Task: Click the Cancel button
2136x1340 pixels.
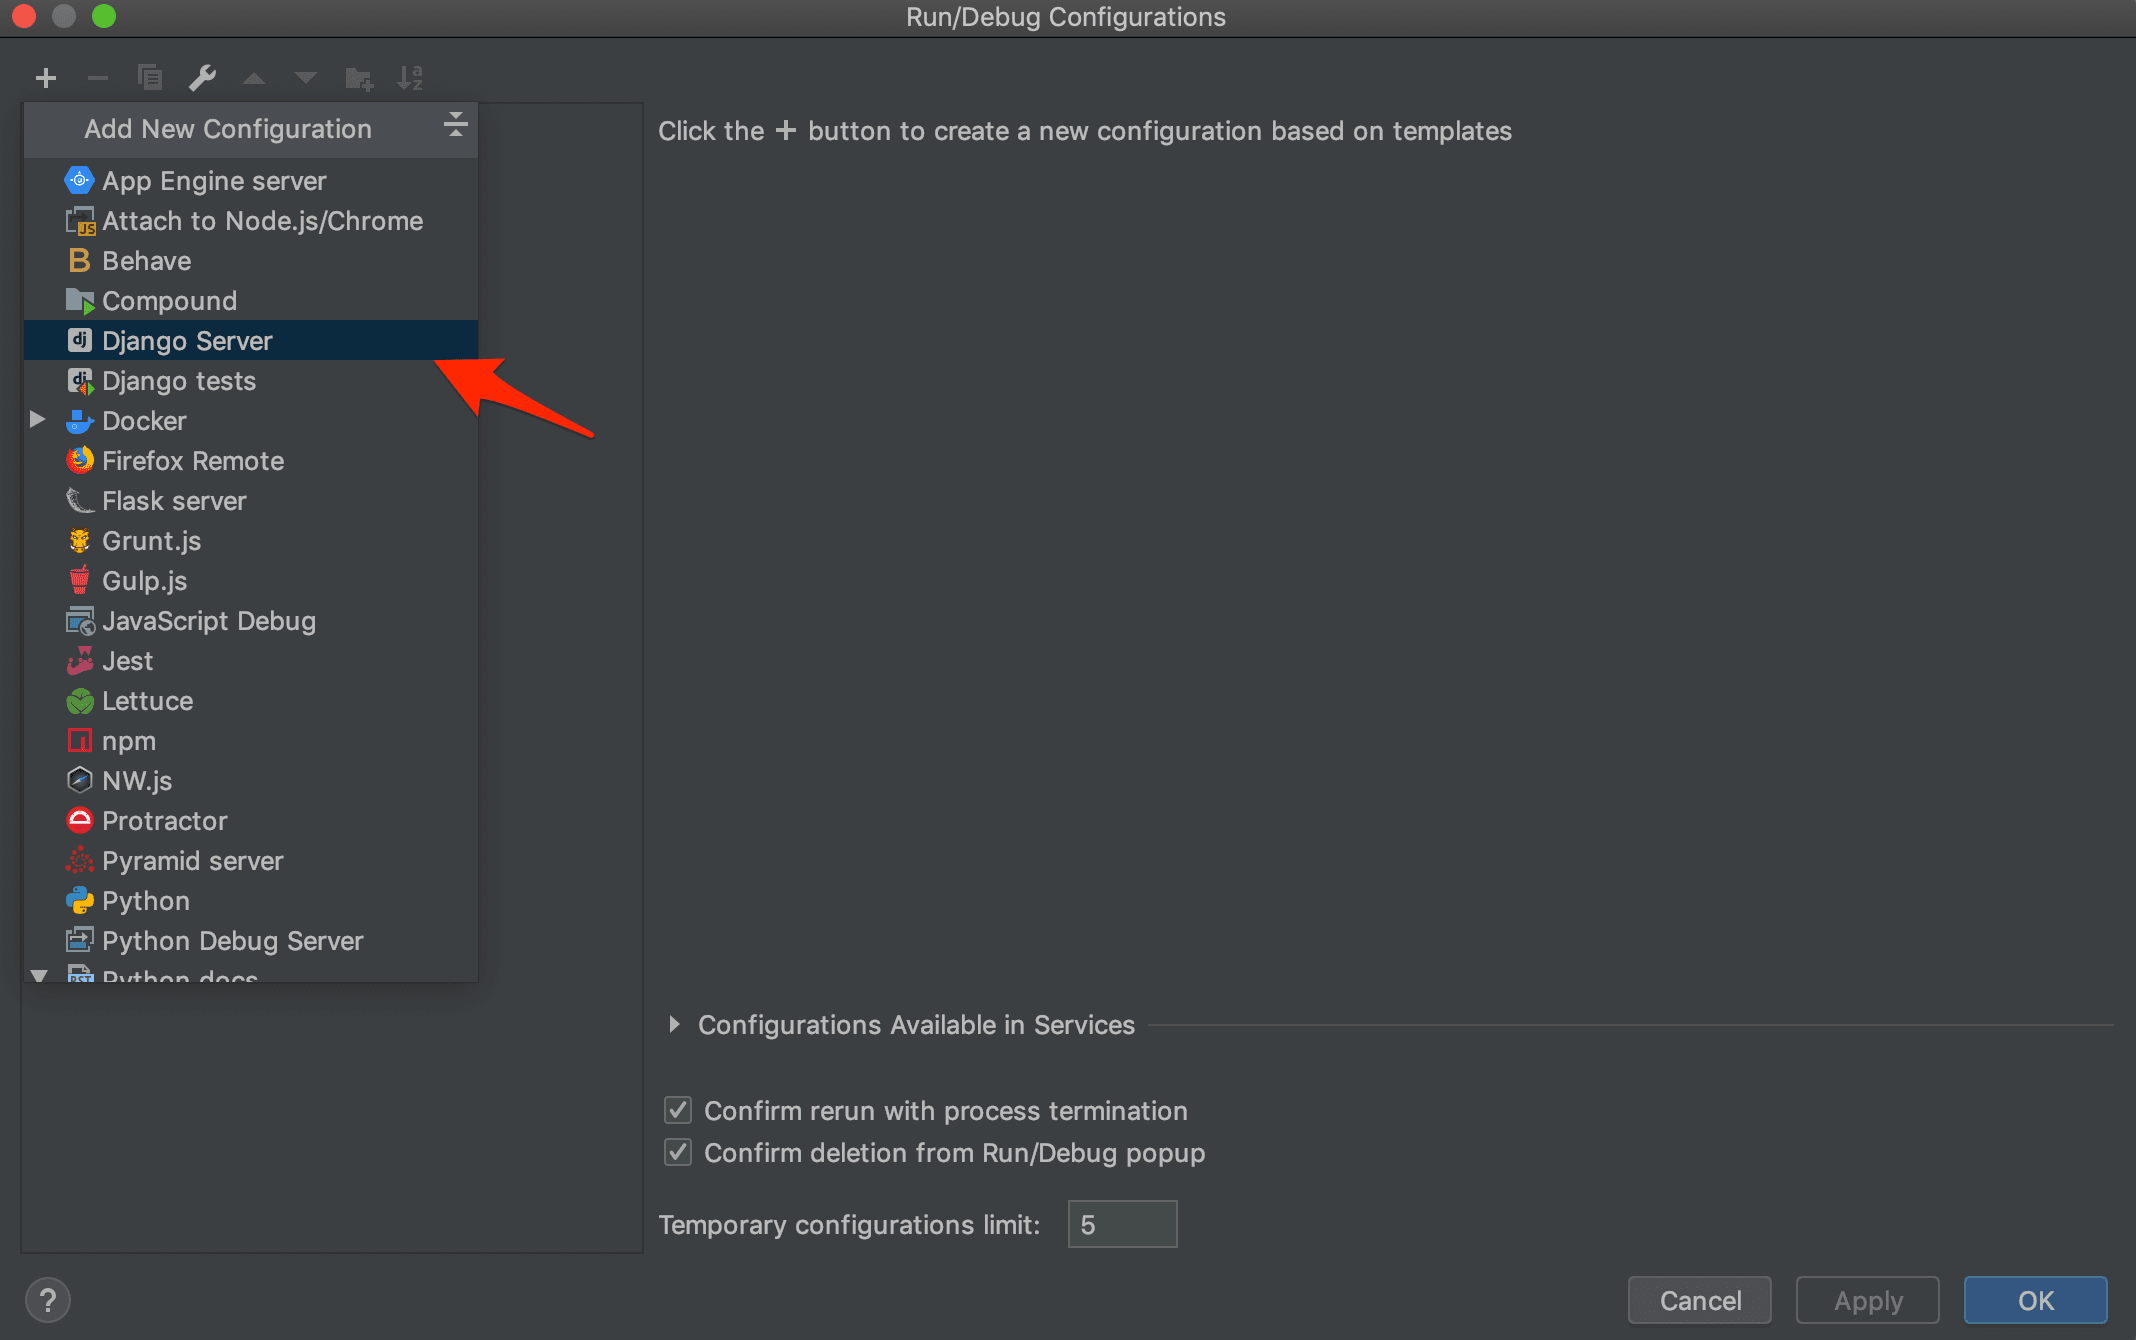Action: click(1700, 1300)
